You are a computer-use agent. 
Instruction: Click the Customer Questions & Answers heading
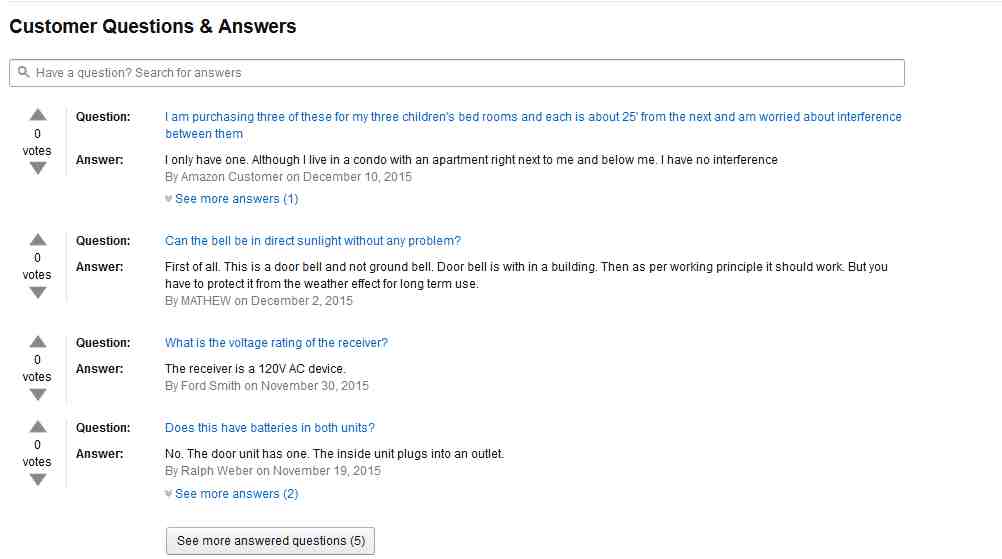(x=153, y=26)
